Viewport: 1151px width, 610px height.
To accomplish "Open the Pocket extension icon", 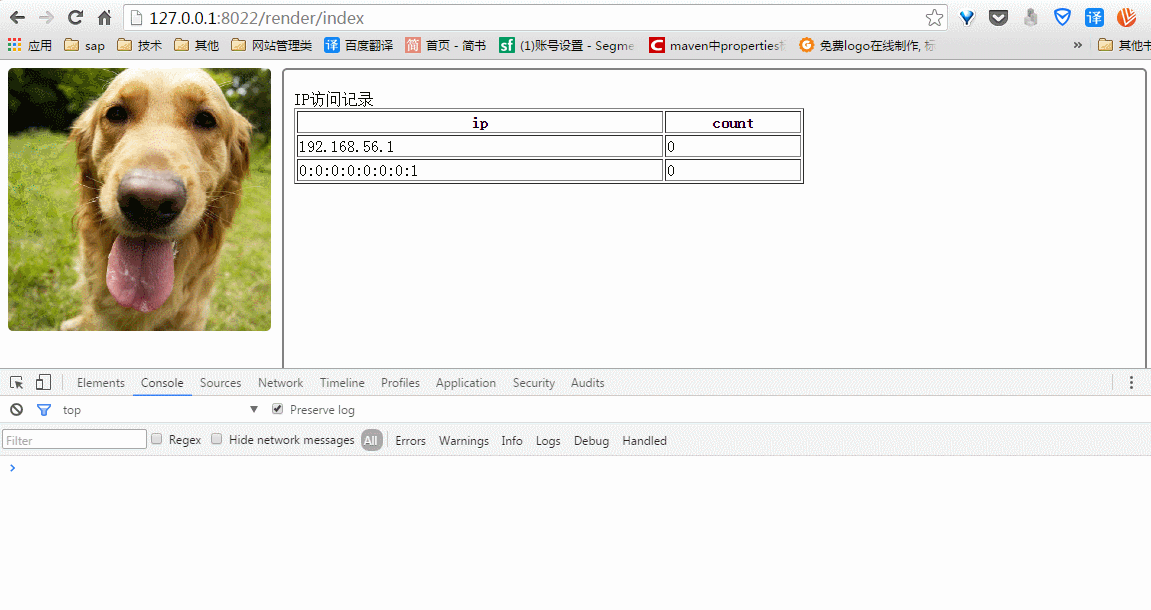I will tap(998, 18).
